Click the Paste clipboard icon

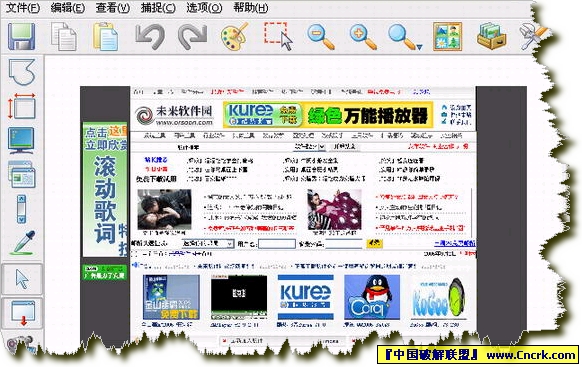[105, 36]
